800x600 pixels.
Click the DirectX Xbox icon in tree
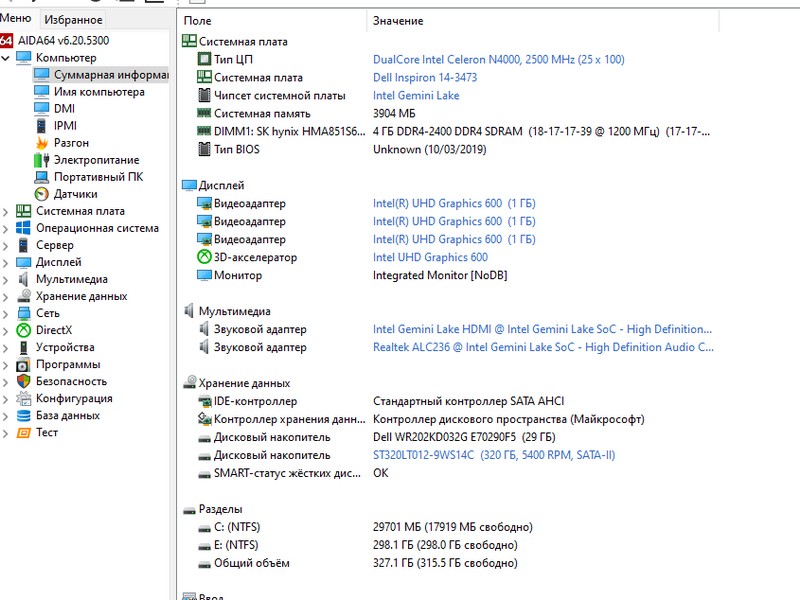(x=23, y=330)
